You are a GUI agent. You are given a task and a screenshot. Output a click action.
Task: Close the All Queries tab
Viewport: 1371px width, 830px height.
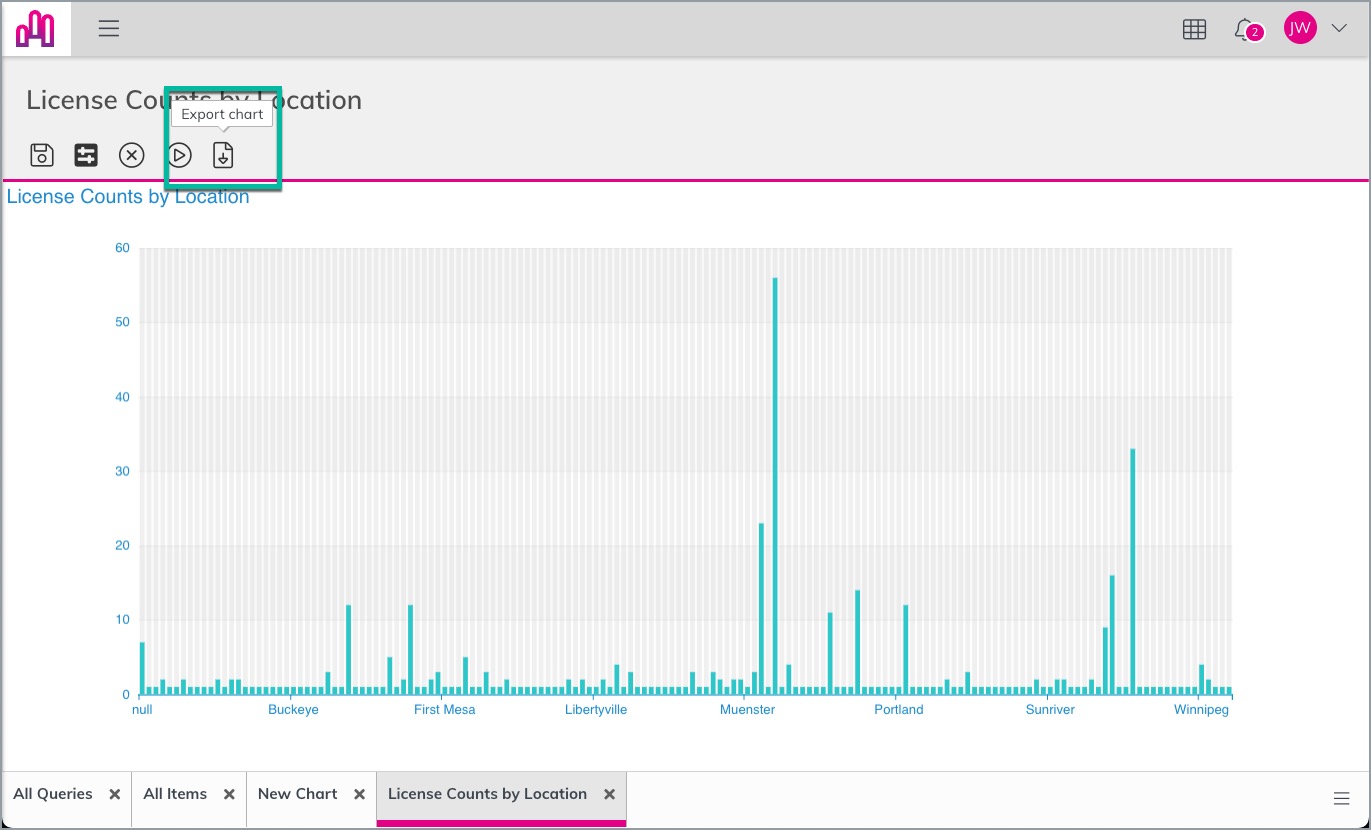pos(115,794)
